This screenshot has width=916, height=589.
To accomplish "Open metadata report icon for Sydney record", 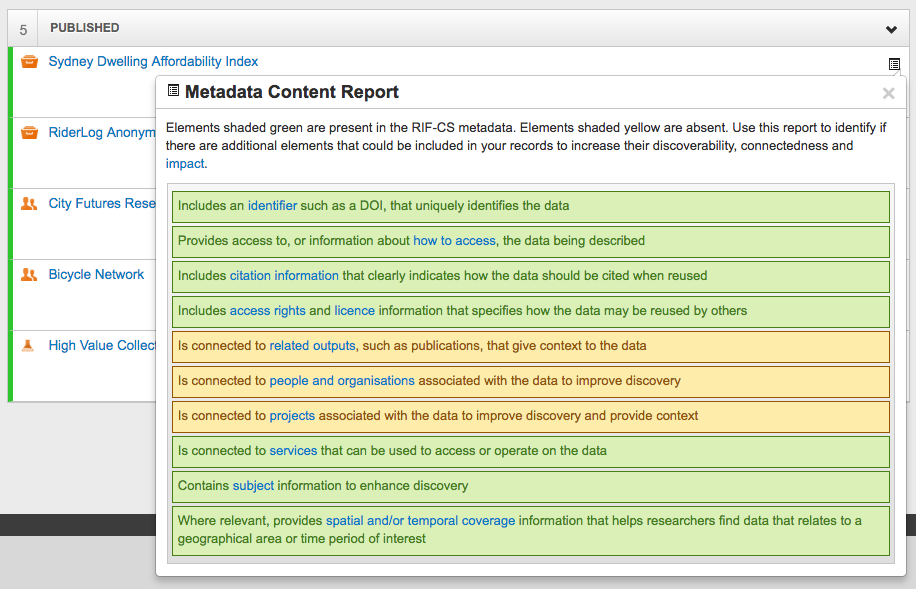I will (x=894, y=64).
